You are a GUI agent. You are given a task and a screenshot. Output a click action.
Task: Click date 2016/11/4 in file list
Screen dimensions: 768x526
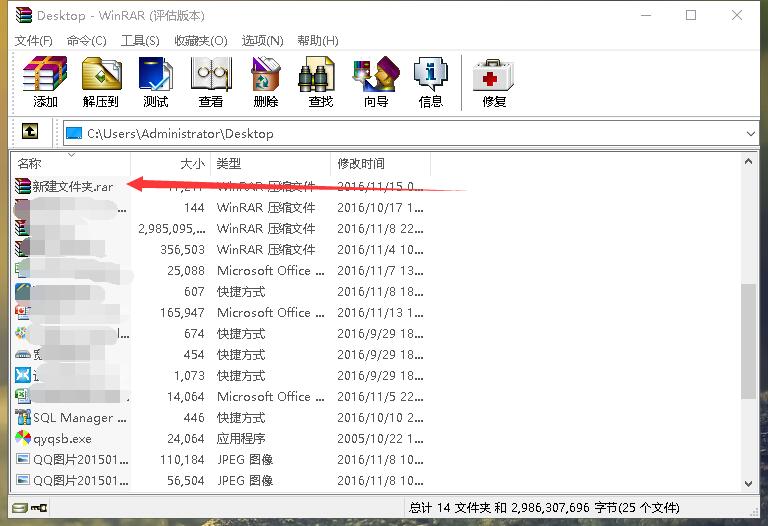tap(381, 250)
